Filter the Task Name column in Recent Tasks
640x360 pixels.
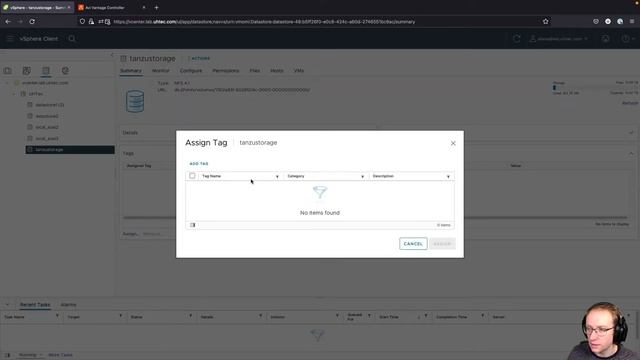coord(57,316)
